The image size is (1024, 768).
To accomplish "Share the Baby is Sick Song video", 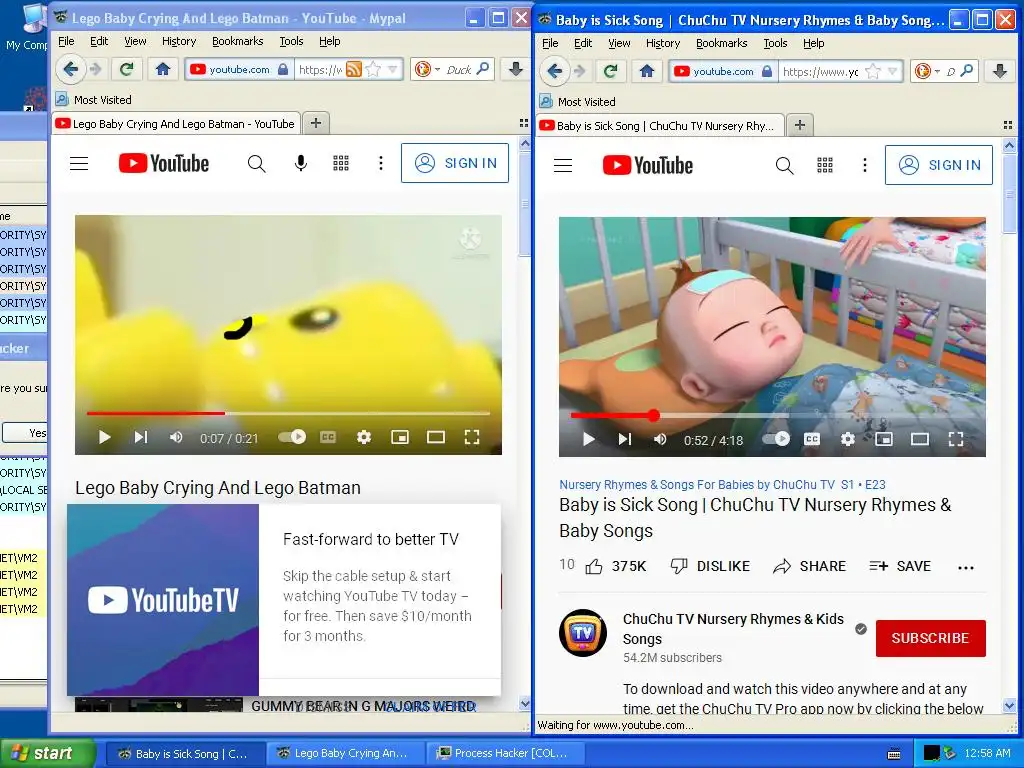I will (x=809, y=566).
